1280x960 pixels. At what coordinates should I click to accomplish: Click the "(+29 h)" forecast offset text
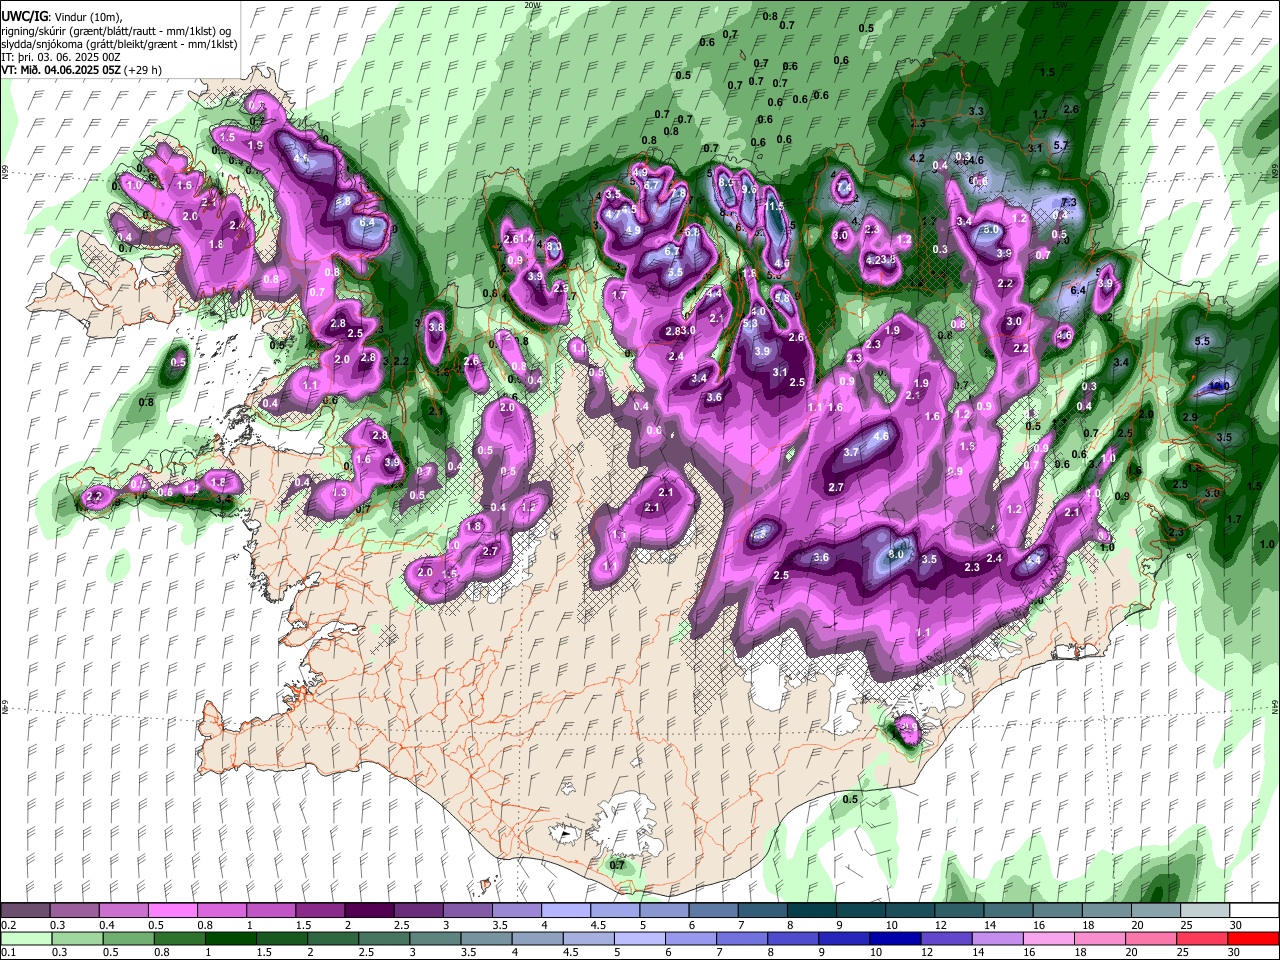tap(144, 70)
